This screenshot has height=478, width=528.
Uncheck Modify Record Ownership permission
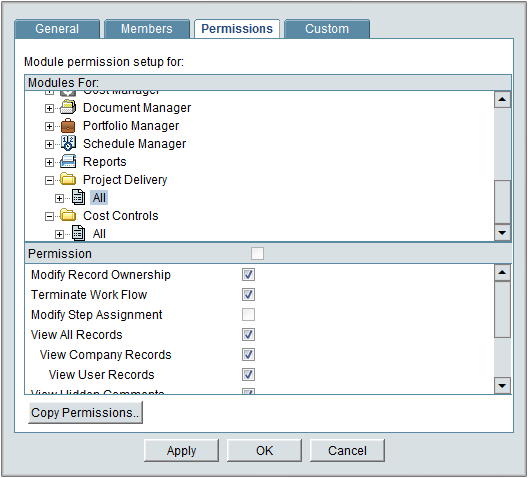click(249, 275)
